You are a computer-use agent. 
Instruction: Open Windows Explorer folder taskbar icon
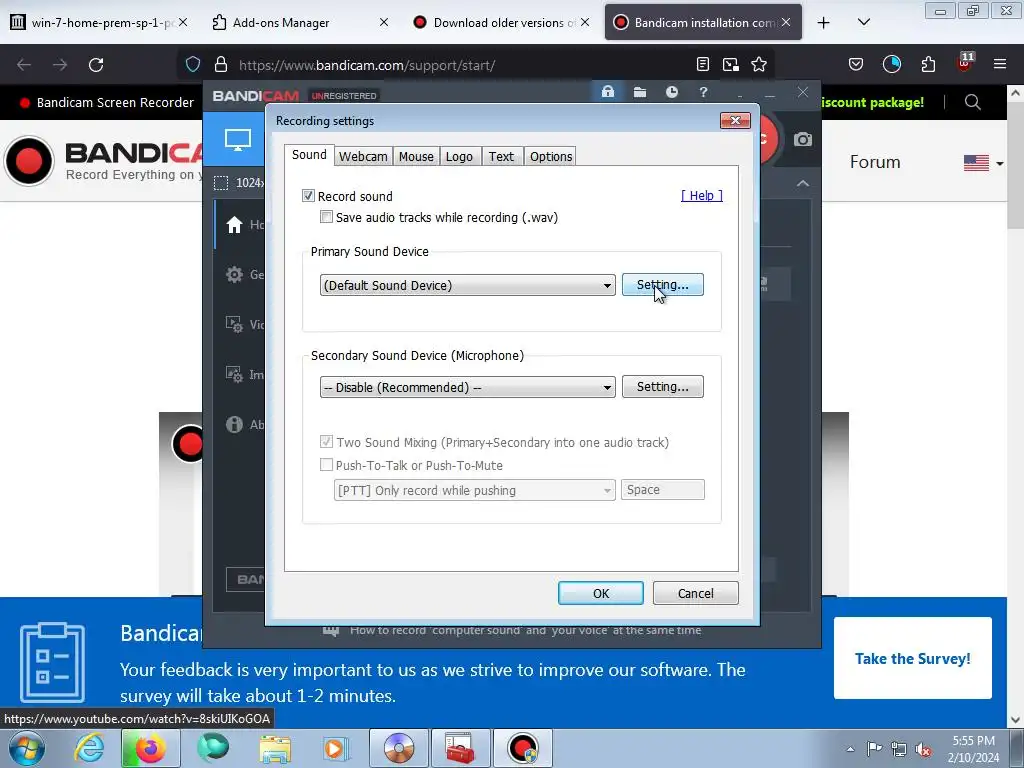pyautogui.click(x=275, y=748)
